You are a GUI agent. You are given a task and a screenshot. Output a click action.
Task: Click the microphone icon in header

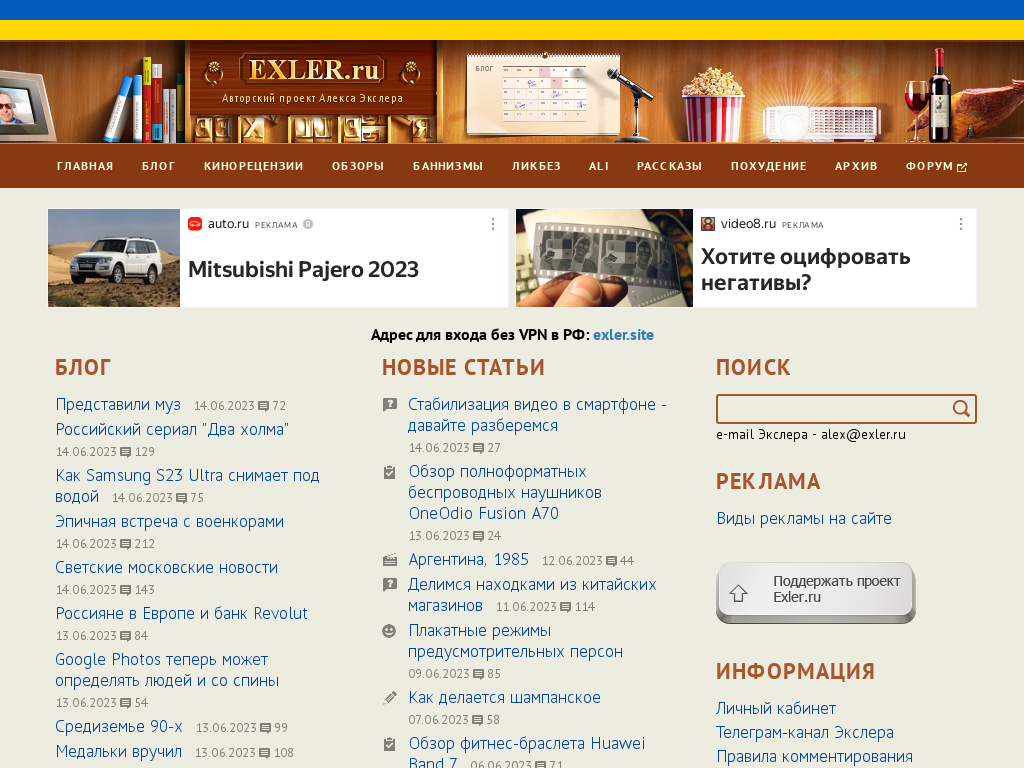pos(632,103)
